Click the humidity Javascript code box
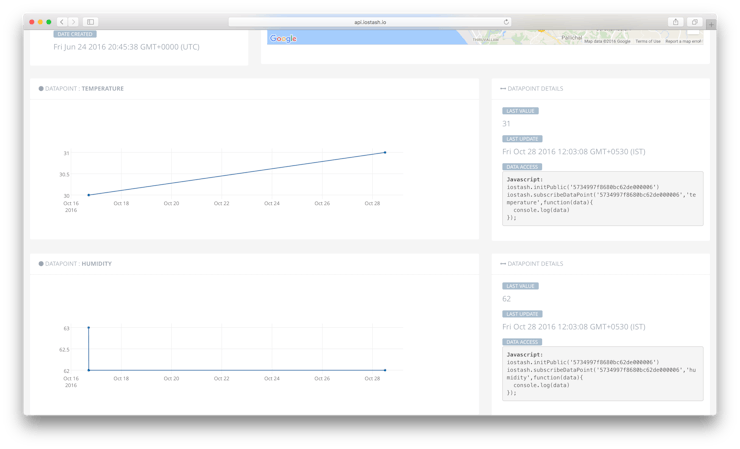 [603, 373]
